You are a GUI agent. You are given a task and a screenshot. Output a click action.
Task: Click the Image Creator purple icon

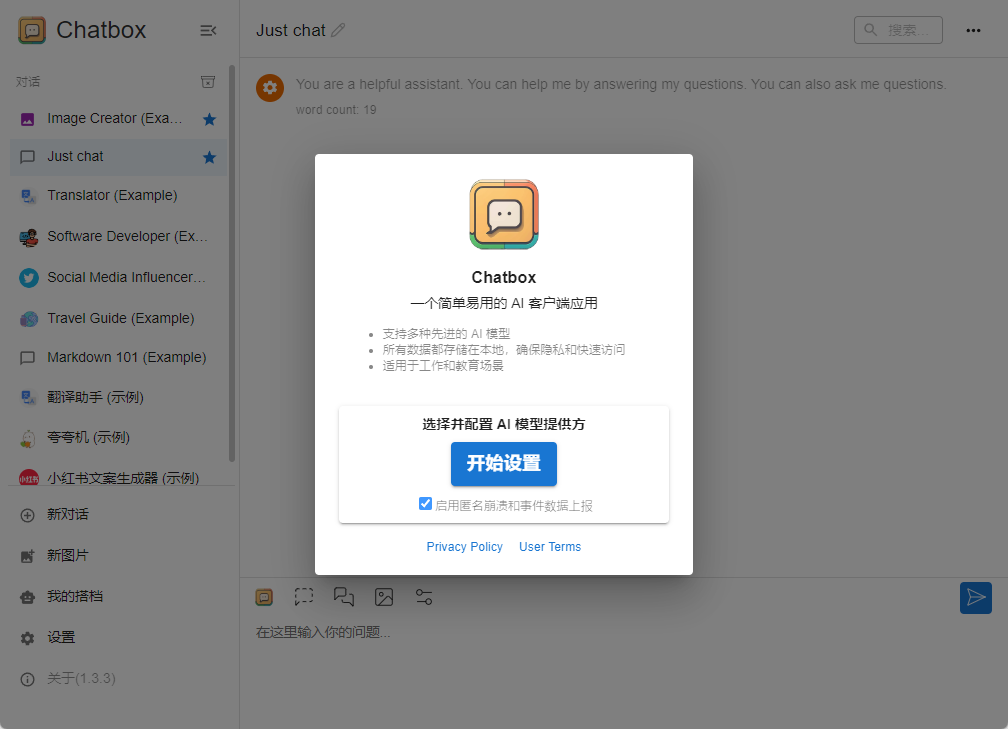28,120
